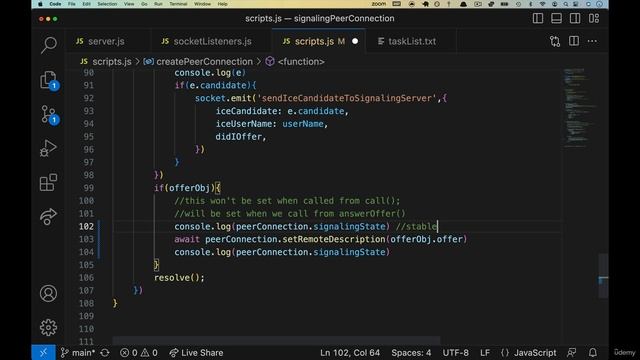This screenshot has width=640, height=360.
Task: Open the Manage gear icon
Action: coord(49,327)
